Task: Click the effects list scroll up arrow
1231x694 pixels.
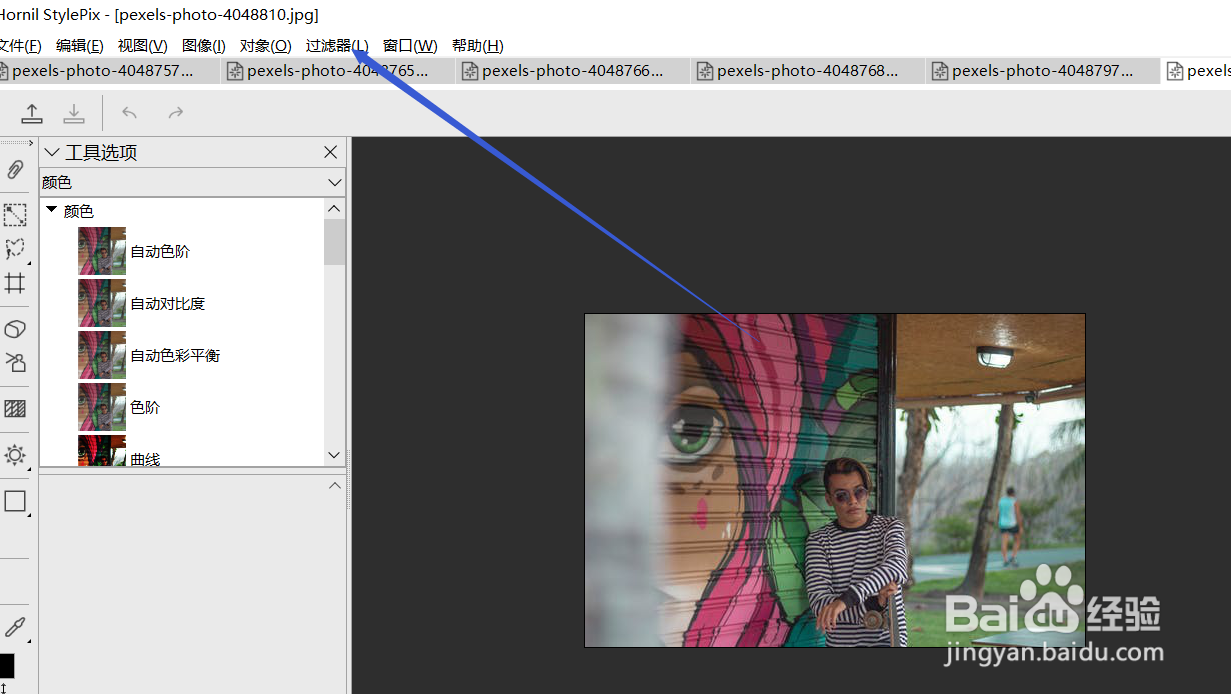Action: [x=334, y=209]
